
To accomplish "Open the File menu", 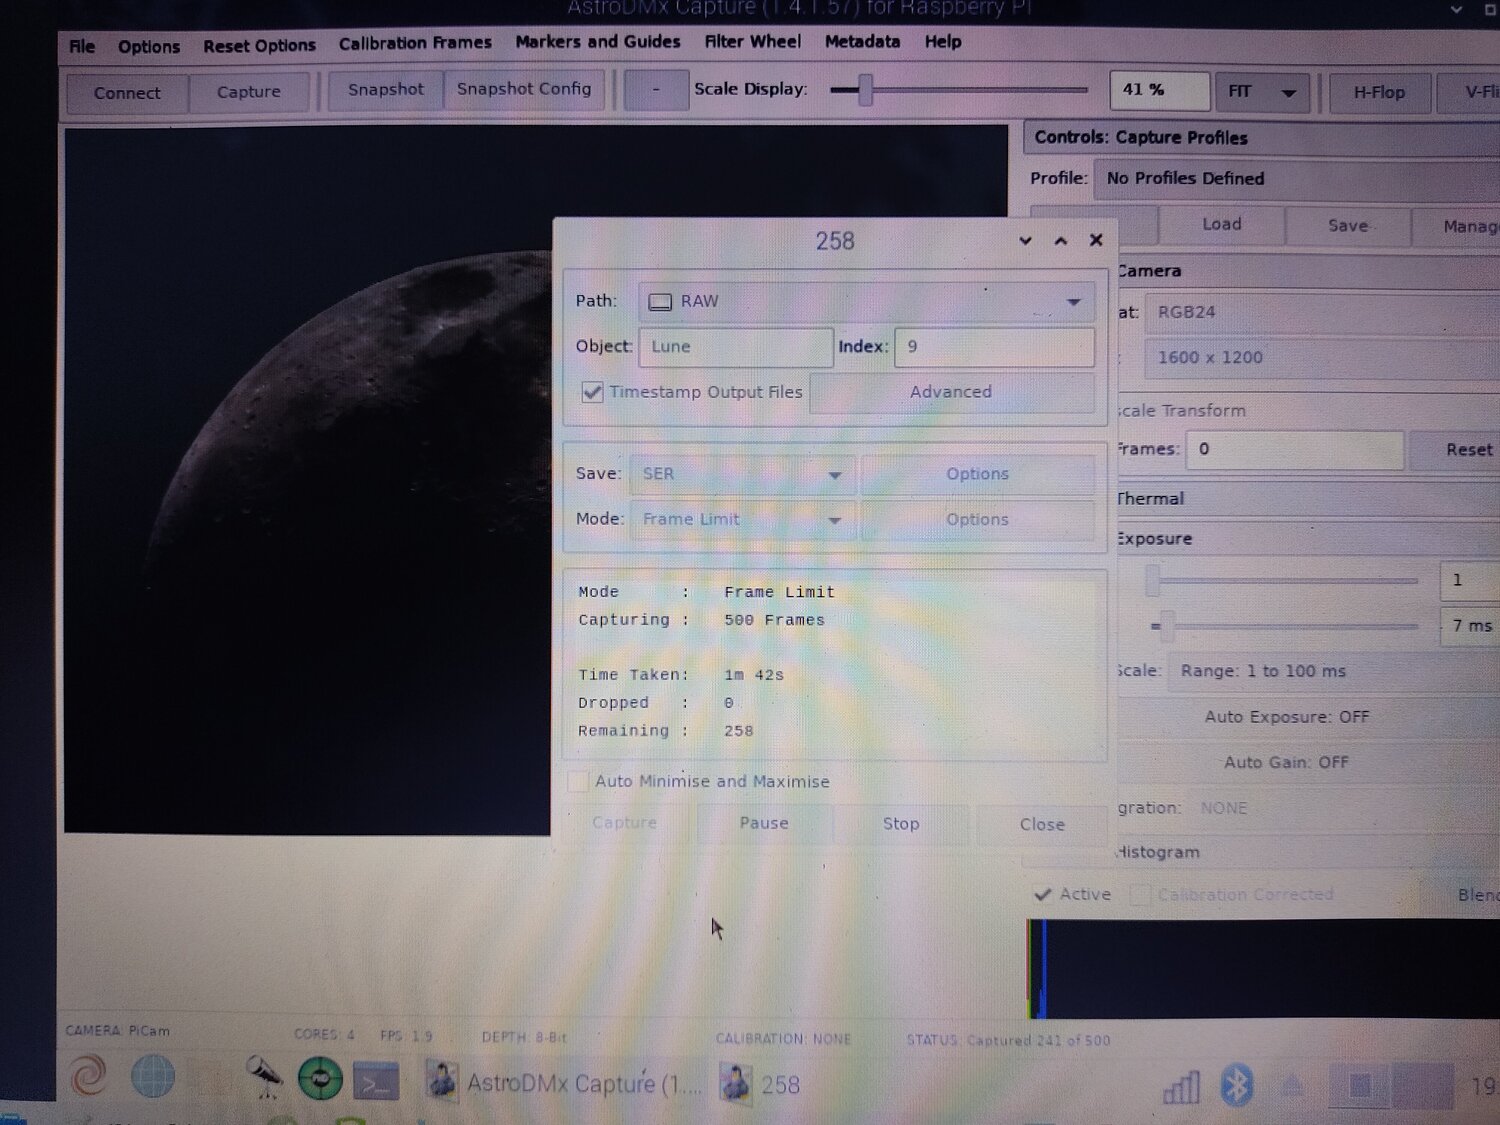I will (82, 46).
